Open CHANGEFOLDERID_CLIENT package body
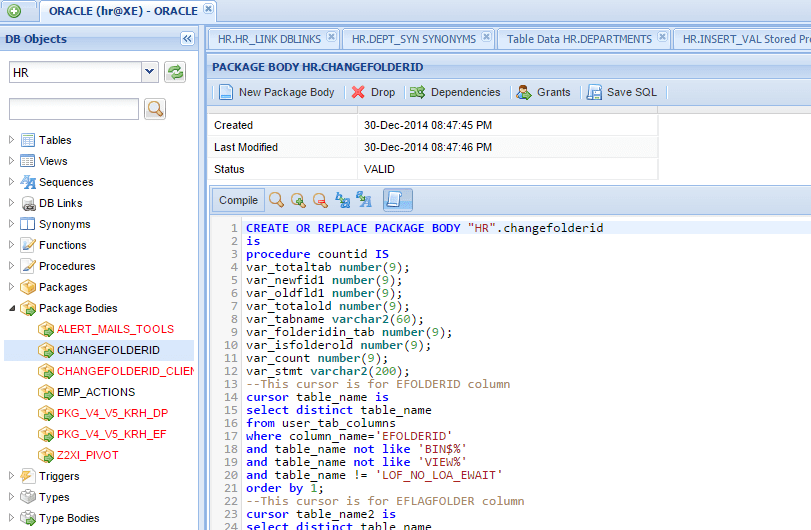The image size is (811, 530). pos(125,371)
